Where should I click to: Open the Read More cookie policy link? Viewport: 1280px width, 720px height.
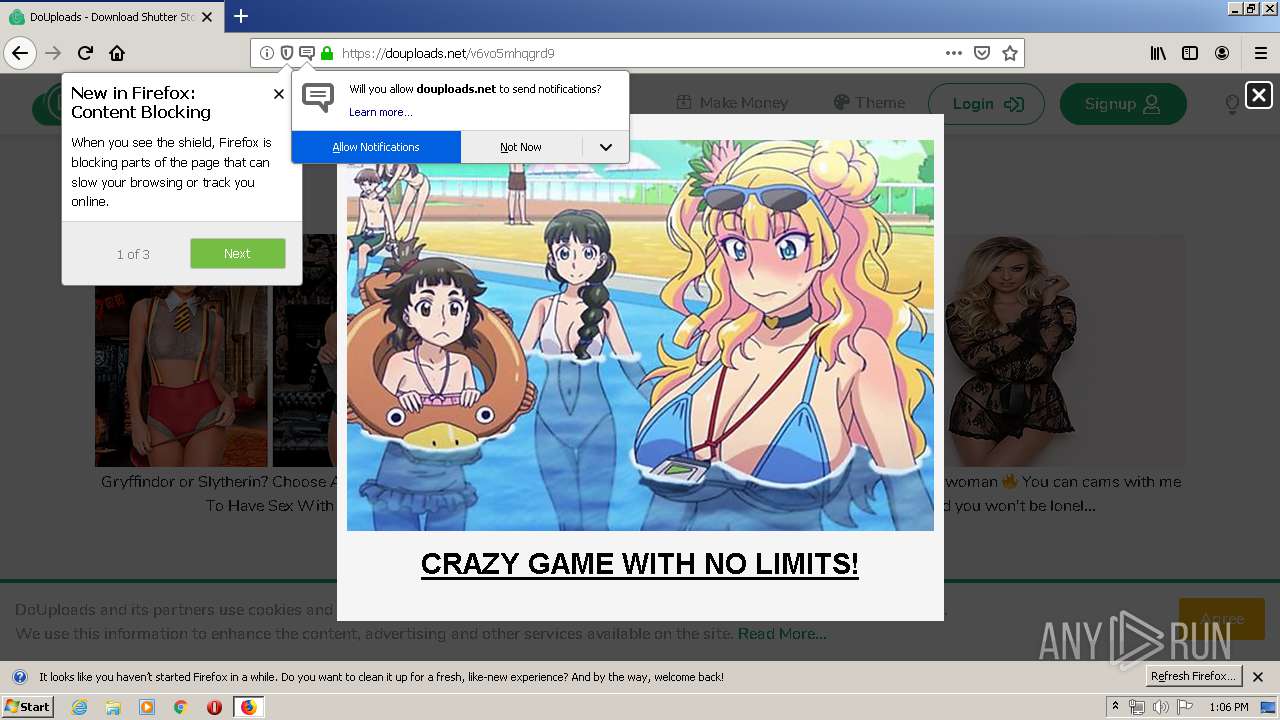pyautogui.click(x=782, y=634)
